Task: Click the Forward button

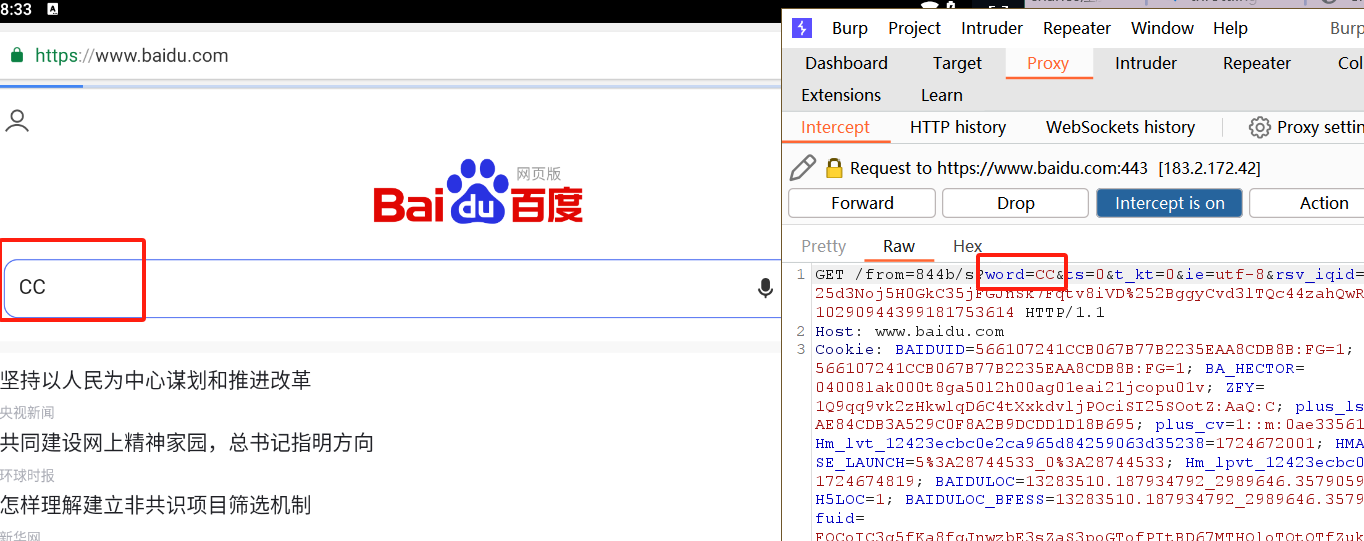Action: pos(862,203)
